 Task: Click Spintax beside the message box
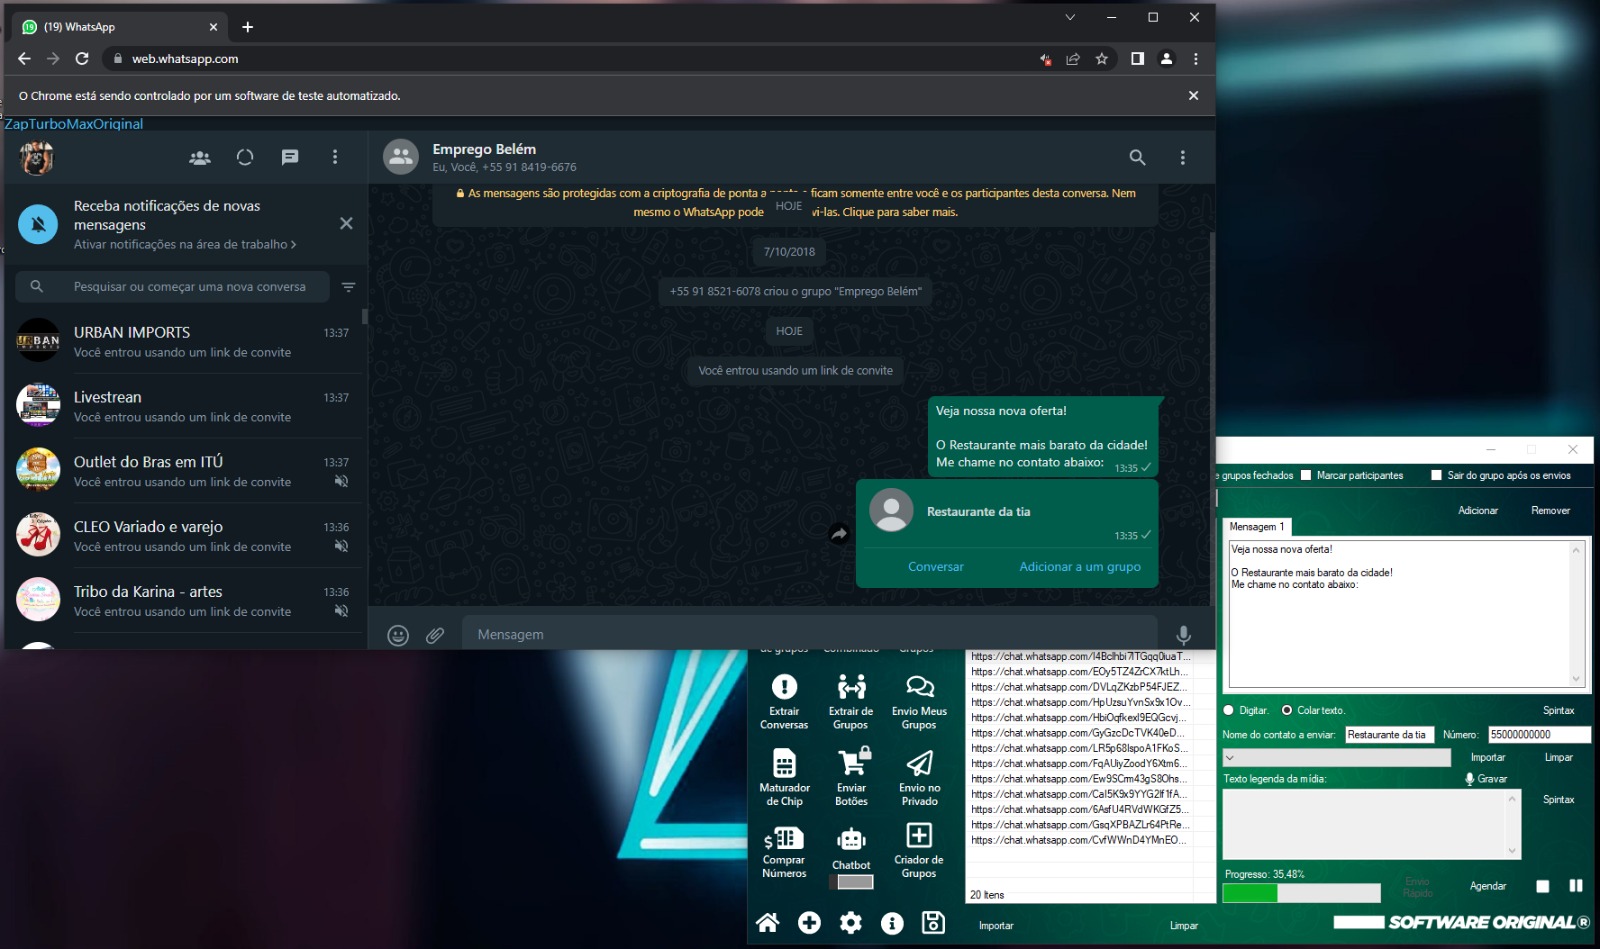1558,710
